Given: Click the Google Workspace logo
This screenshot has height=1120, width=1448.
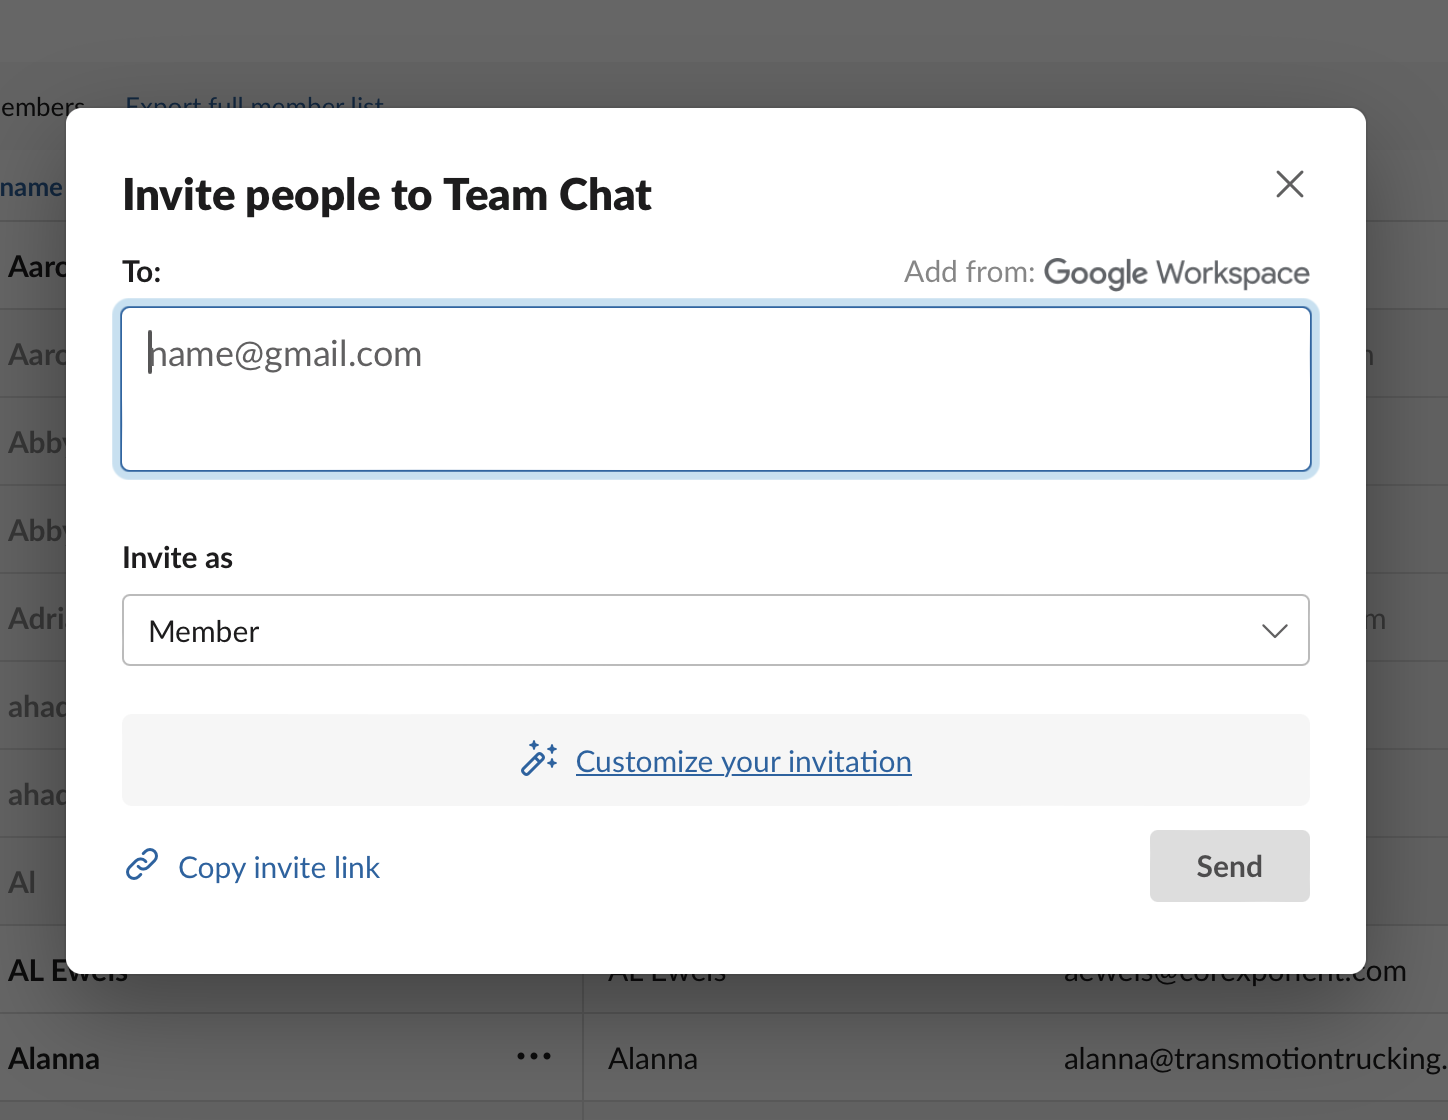Looking at the screenshot, I should [1176, 273].
